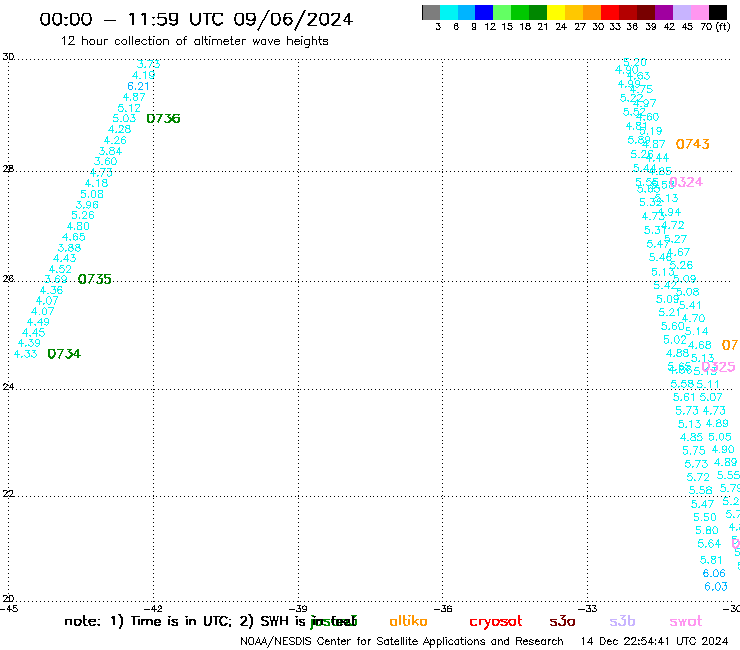Click the wave height value 3.60

pos(106,161)
